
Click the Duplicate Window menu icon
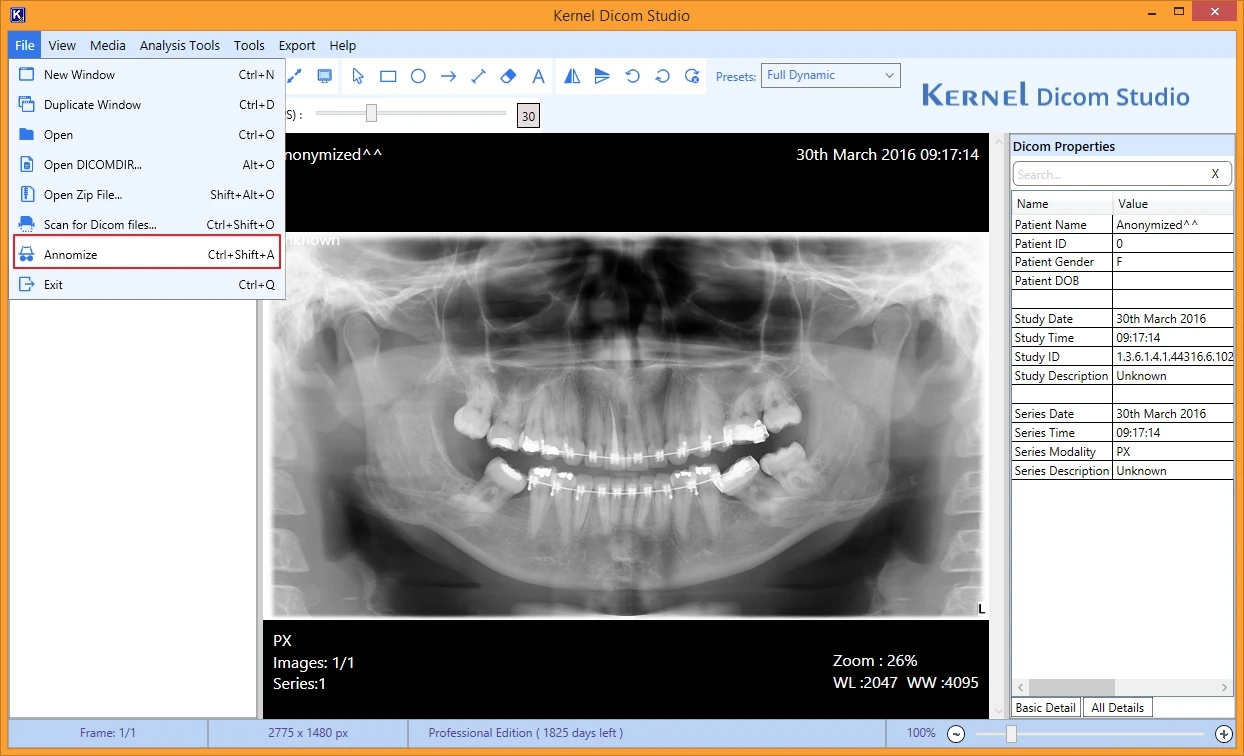pyautogui.click(x=27, y=105)
